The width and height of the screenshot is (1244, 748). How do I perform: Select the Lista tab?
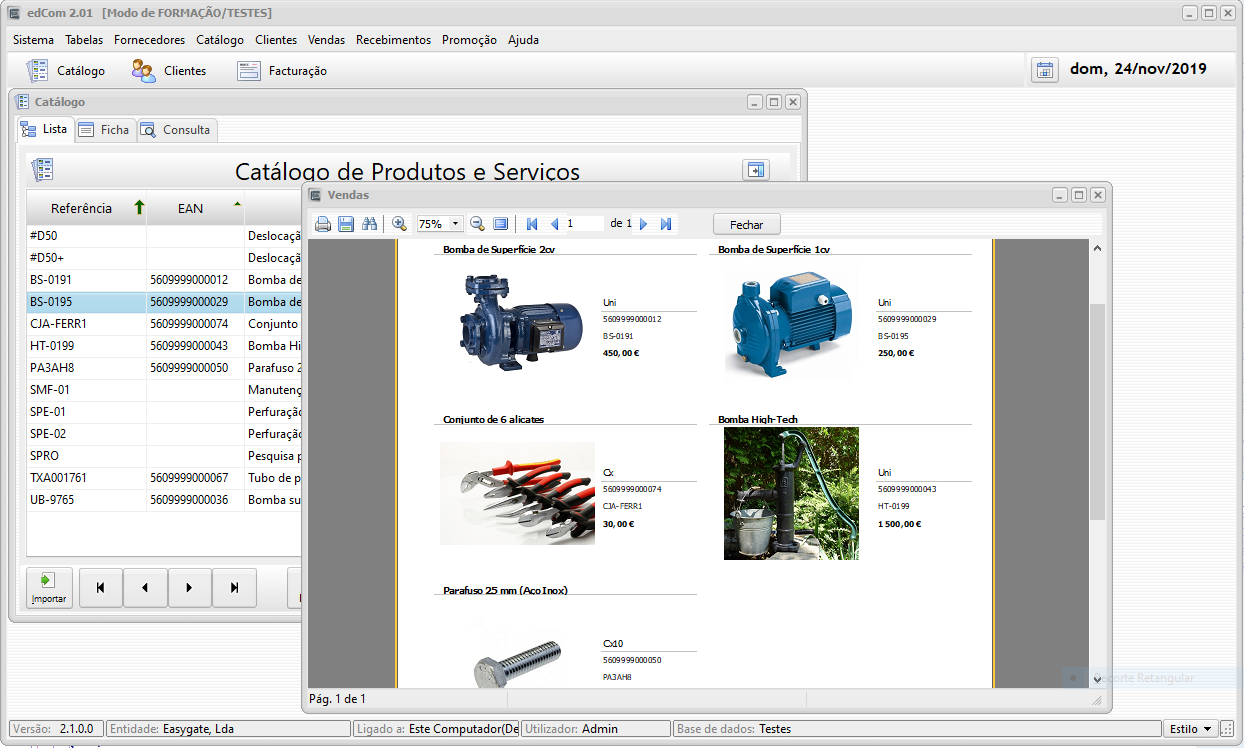coord(45,129)
